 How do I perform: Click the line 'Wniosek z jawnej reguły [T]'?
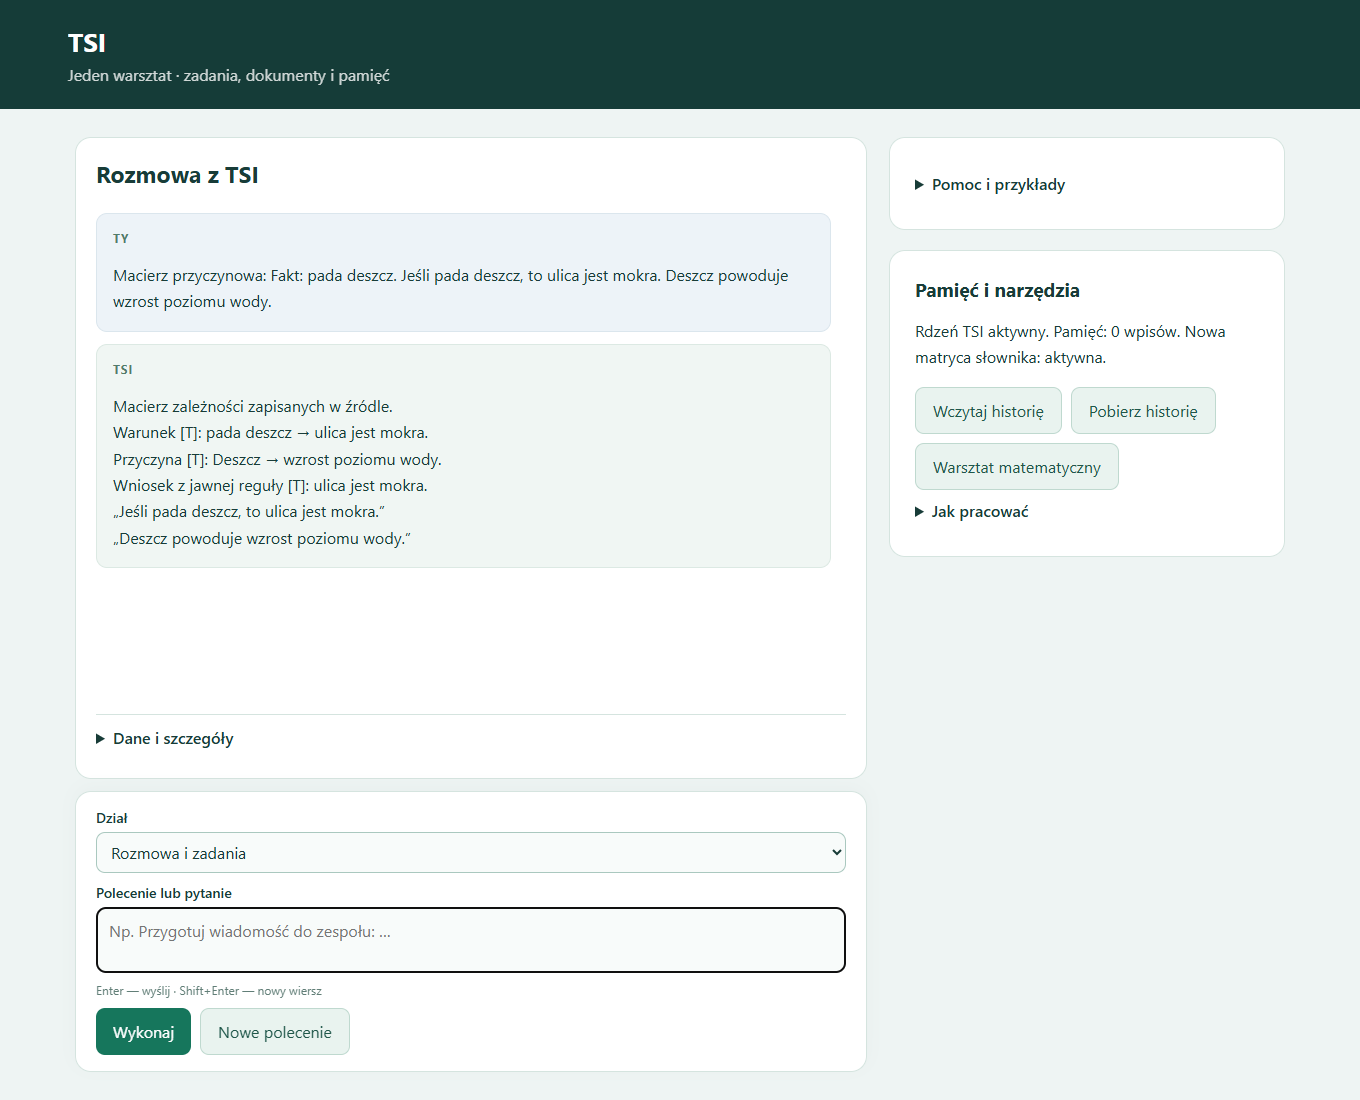tap(270, 486)
